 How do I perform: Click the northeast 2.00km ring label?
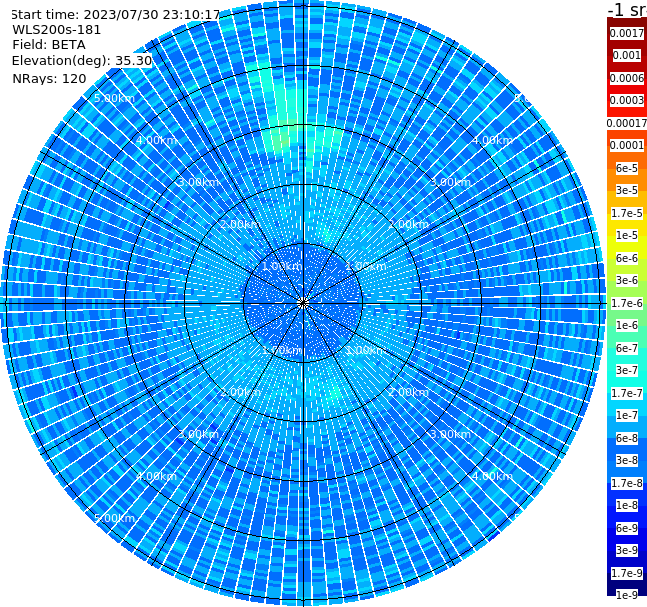pos(409,224)
